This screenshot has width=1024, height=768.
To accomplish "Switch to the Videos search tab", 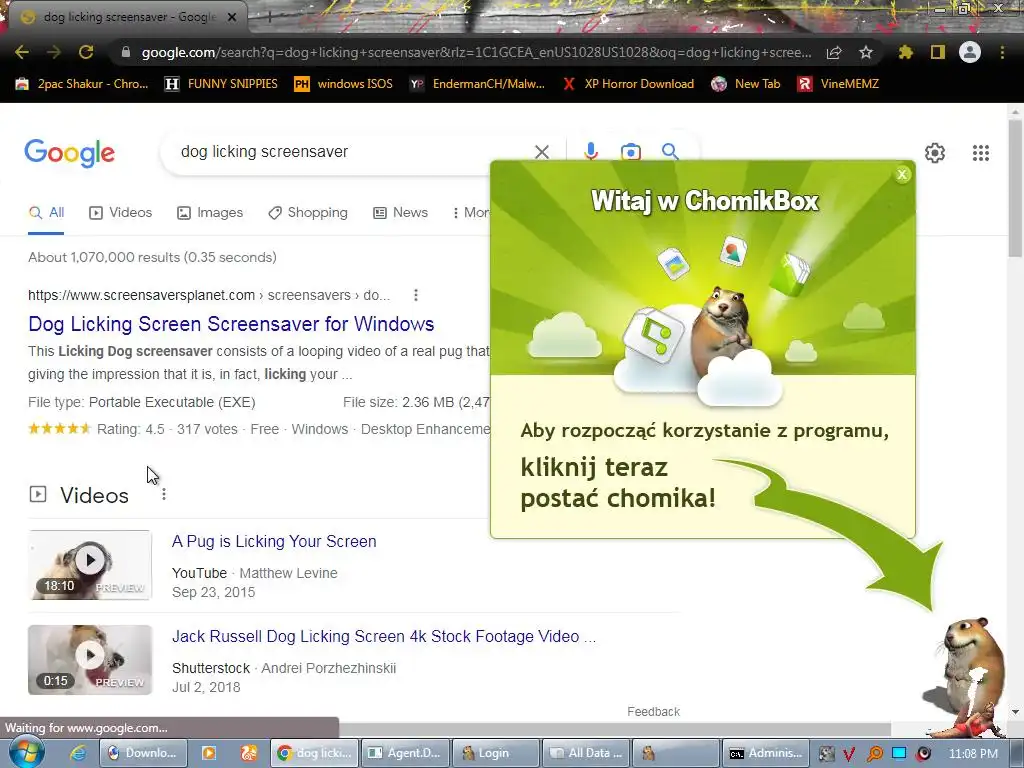I will [x=121, y=213].
